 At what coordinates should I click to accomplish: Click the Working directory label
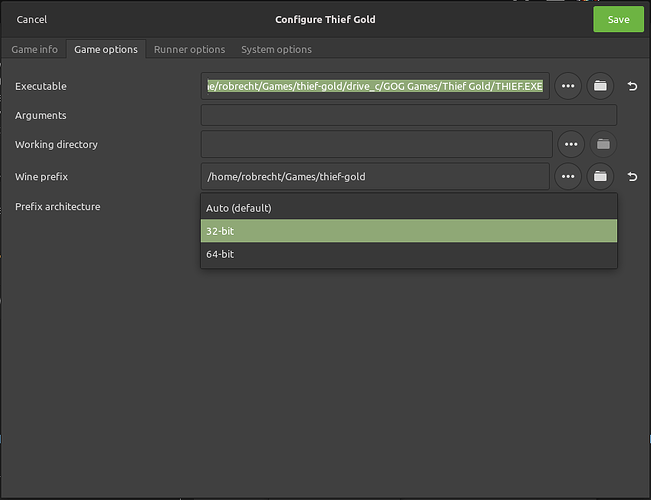pos(56,144)
